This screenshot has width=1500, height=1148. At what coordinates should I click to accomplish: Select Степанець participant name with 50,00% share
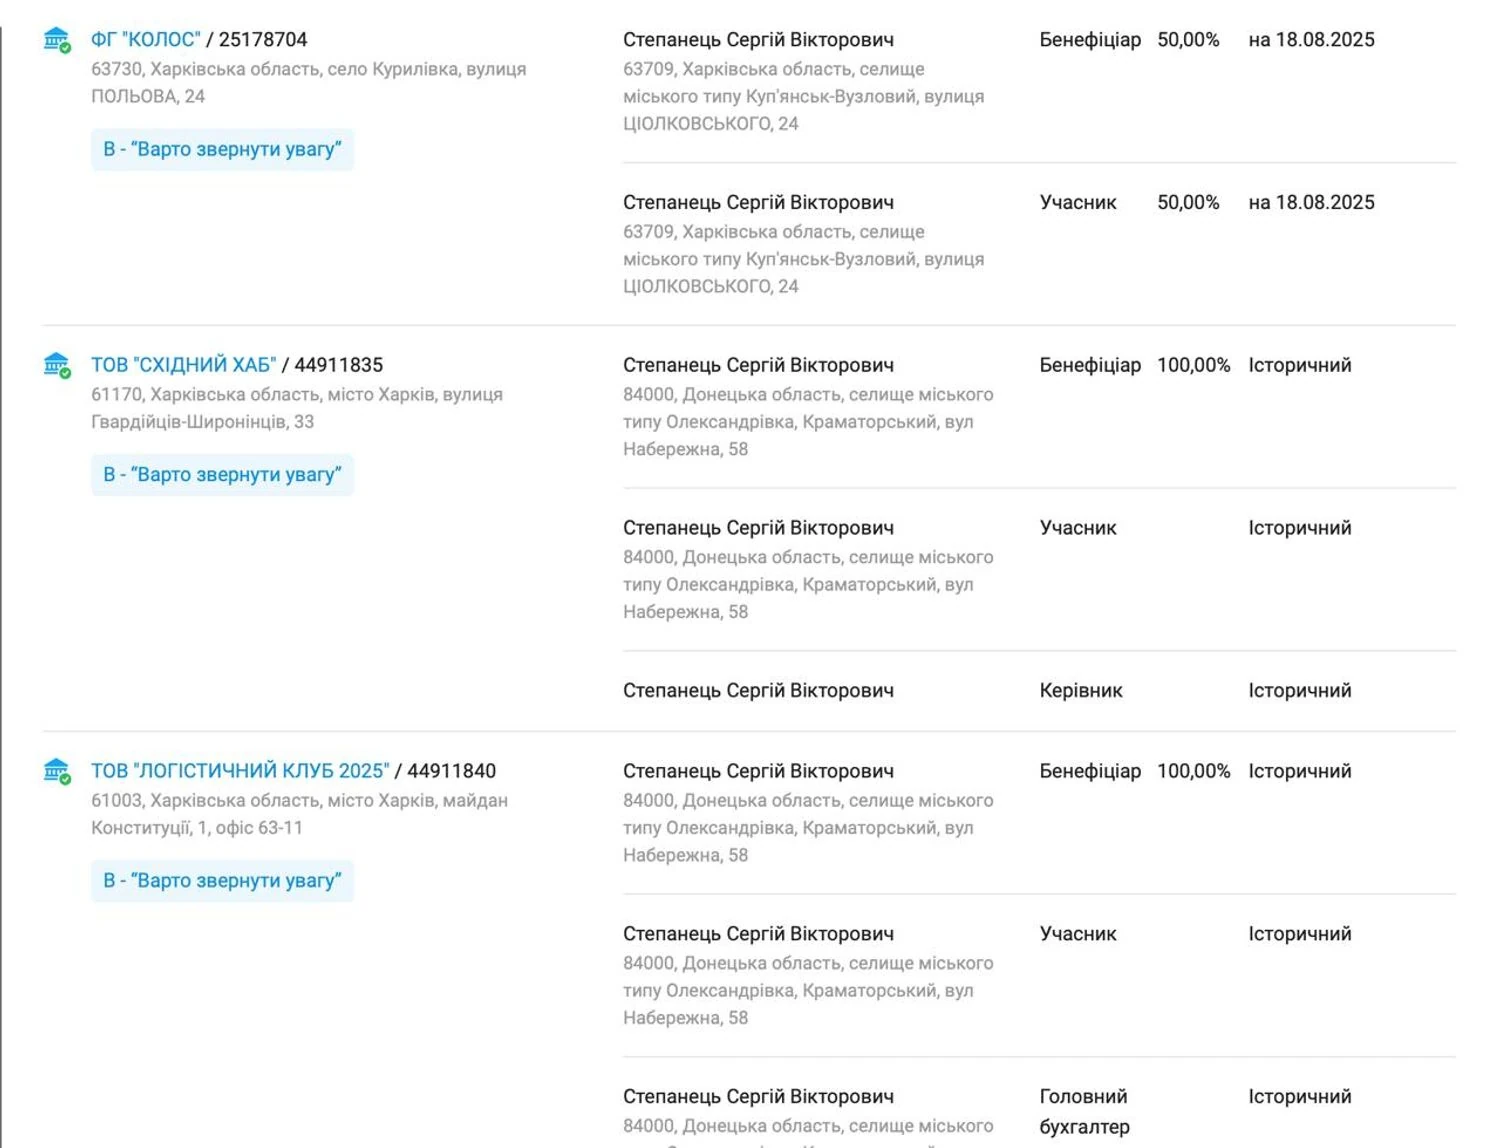tap(758, 202)
